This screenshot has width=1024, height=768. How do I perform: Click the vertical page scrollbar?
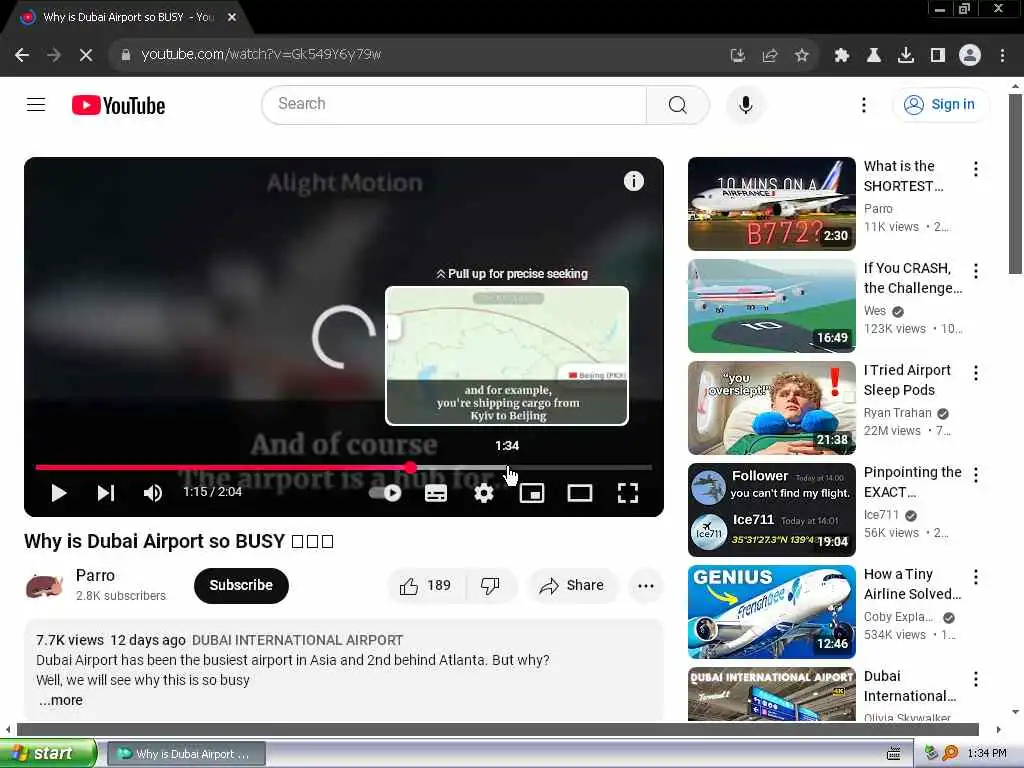1015,184
